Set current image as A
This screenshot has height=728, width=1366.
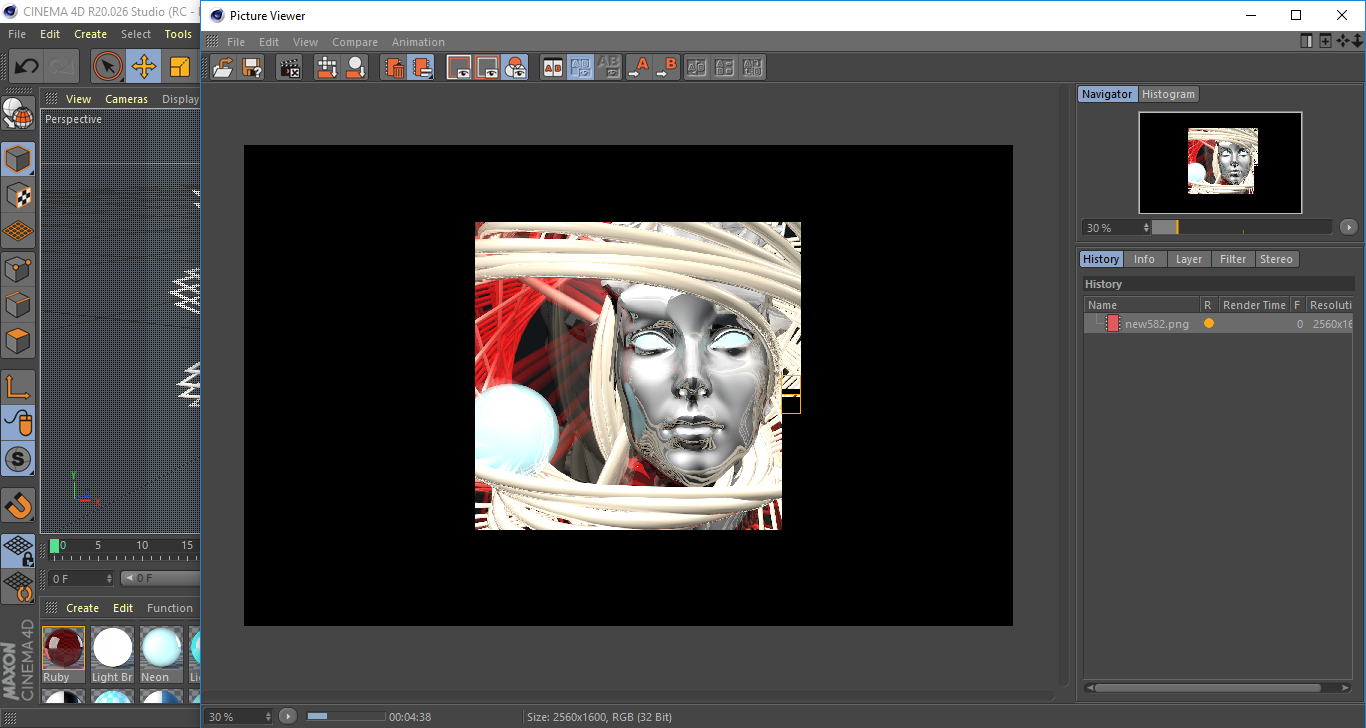638,67
